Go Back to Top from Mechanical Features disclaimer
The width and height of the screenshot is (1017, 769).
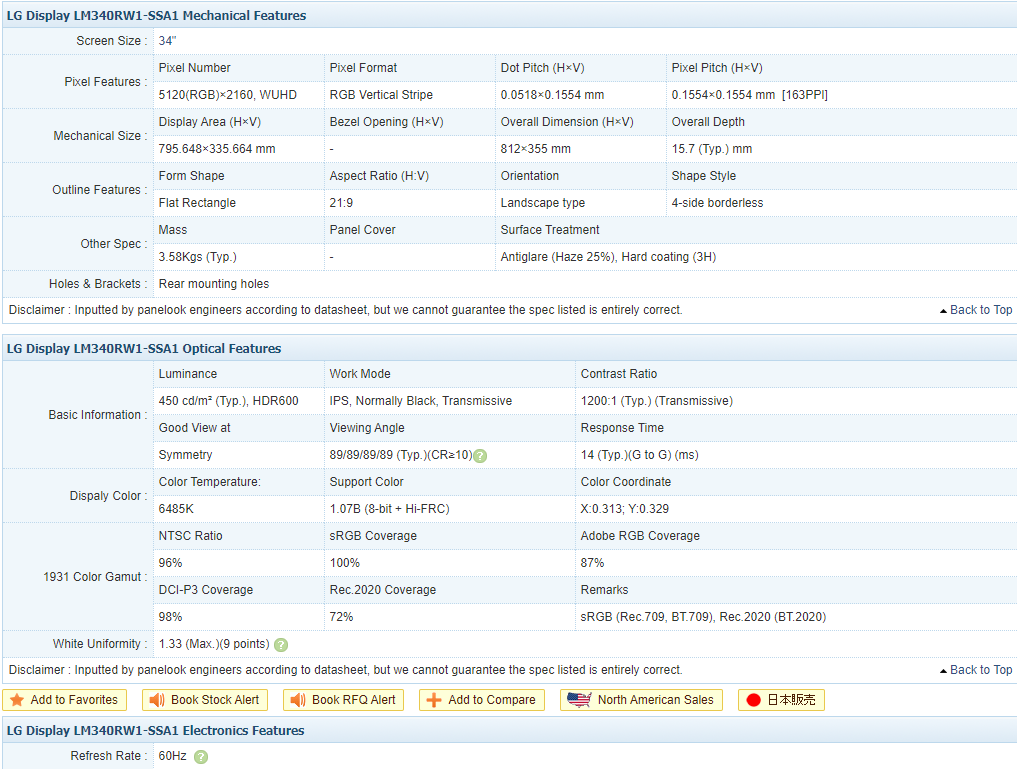click(x=976, y=310)
